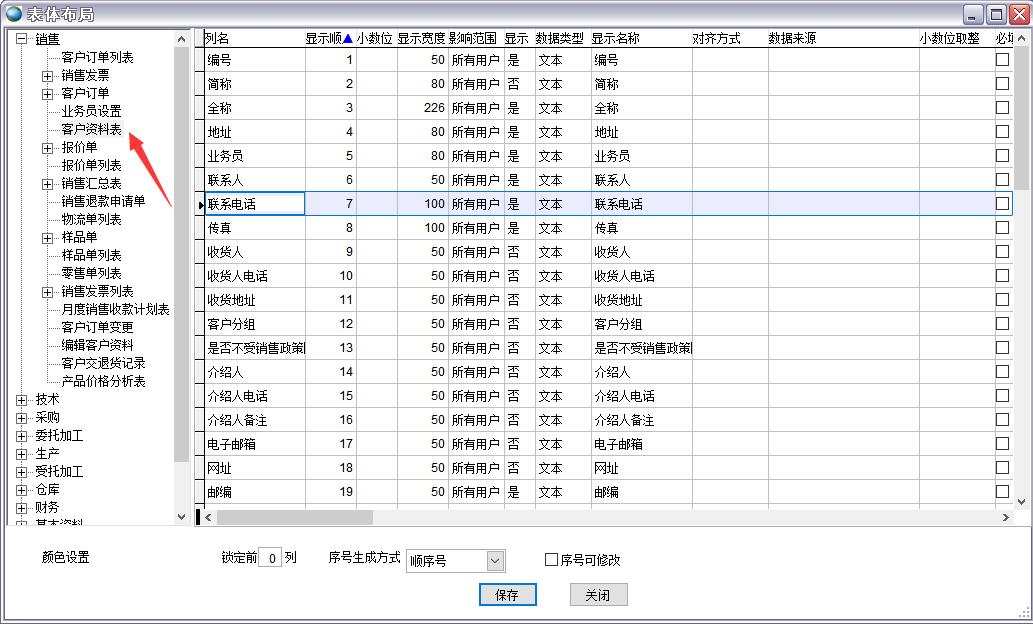Image resolution: width=1033 pixels, height=624 pixels.
Task: Expand the 销售发票 tree node
Action: pos(48,76)
